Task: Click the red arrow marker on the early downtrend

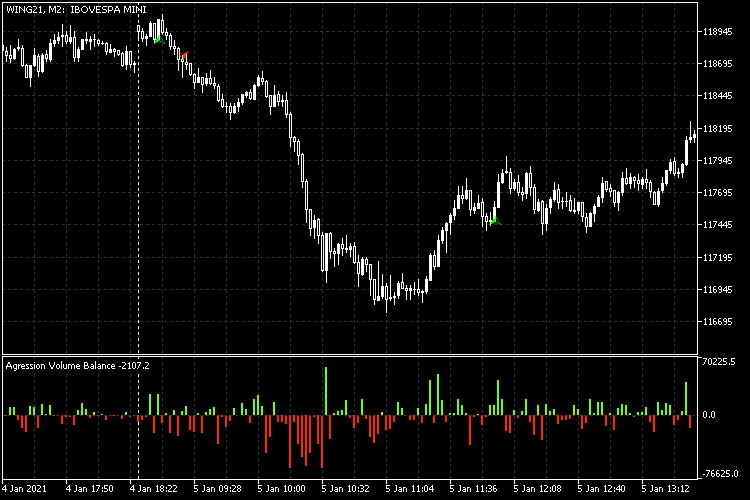Action: (x=185, y=55)
